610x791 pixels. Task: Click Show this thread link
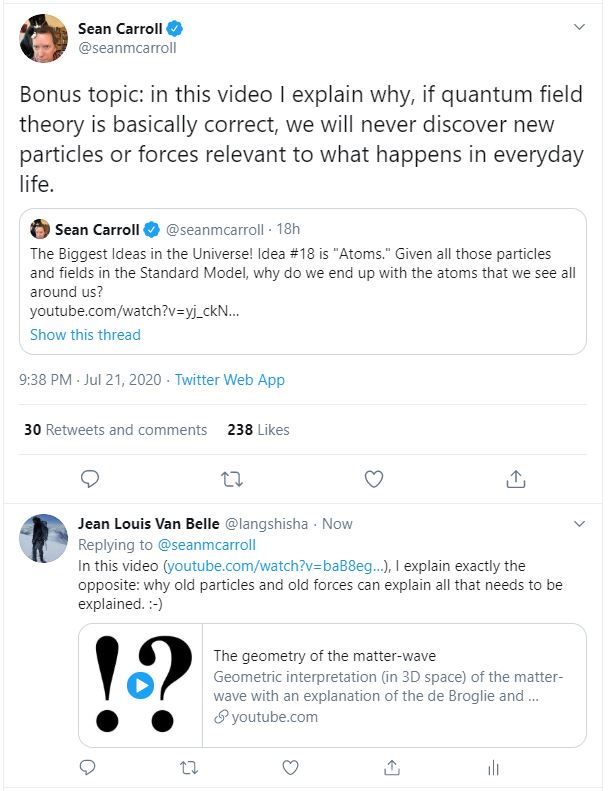pos(85,335)
